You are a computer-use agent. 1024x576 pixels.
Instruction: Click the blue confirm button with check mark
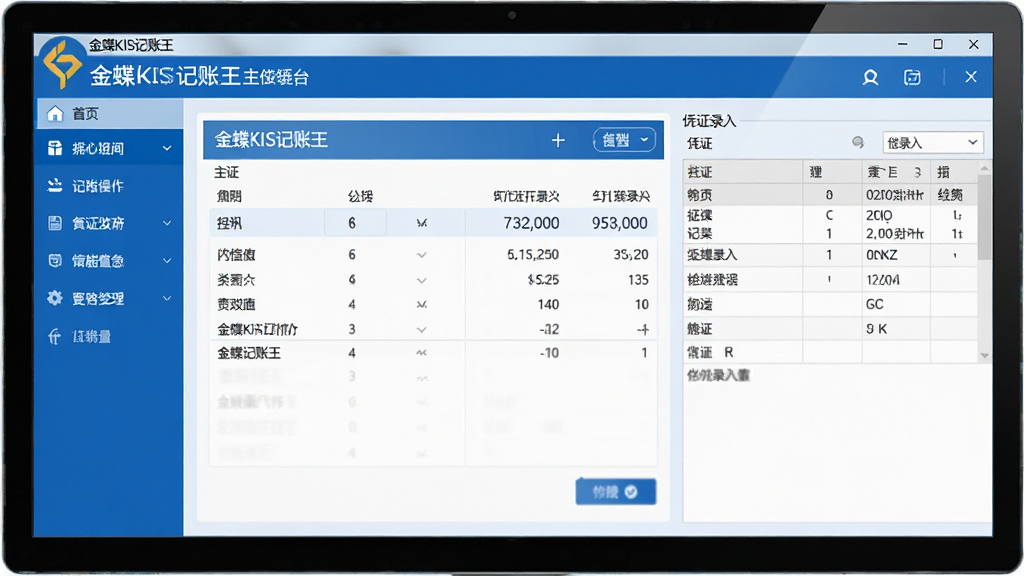(x=615, y=492)
